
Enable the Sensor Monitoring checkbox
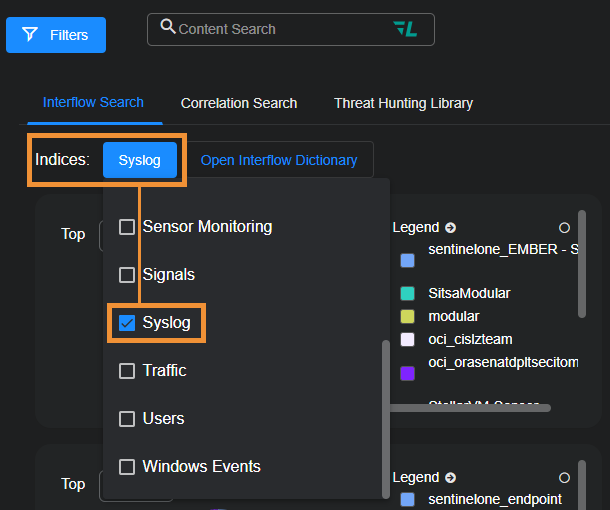point(127,227)
